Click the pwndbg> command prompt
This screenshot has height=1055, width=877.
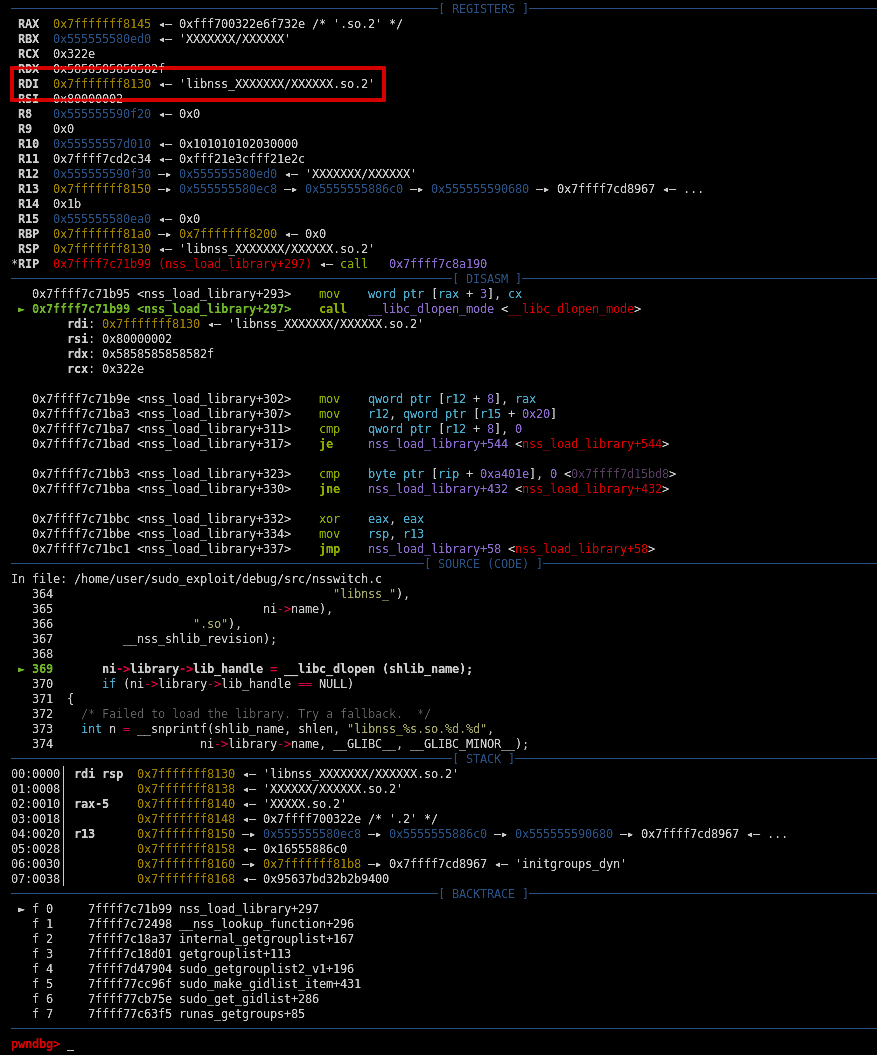(36, 1044)
